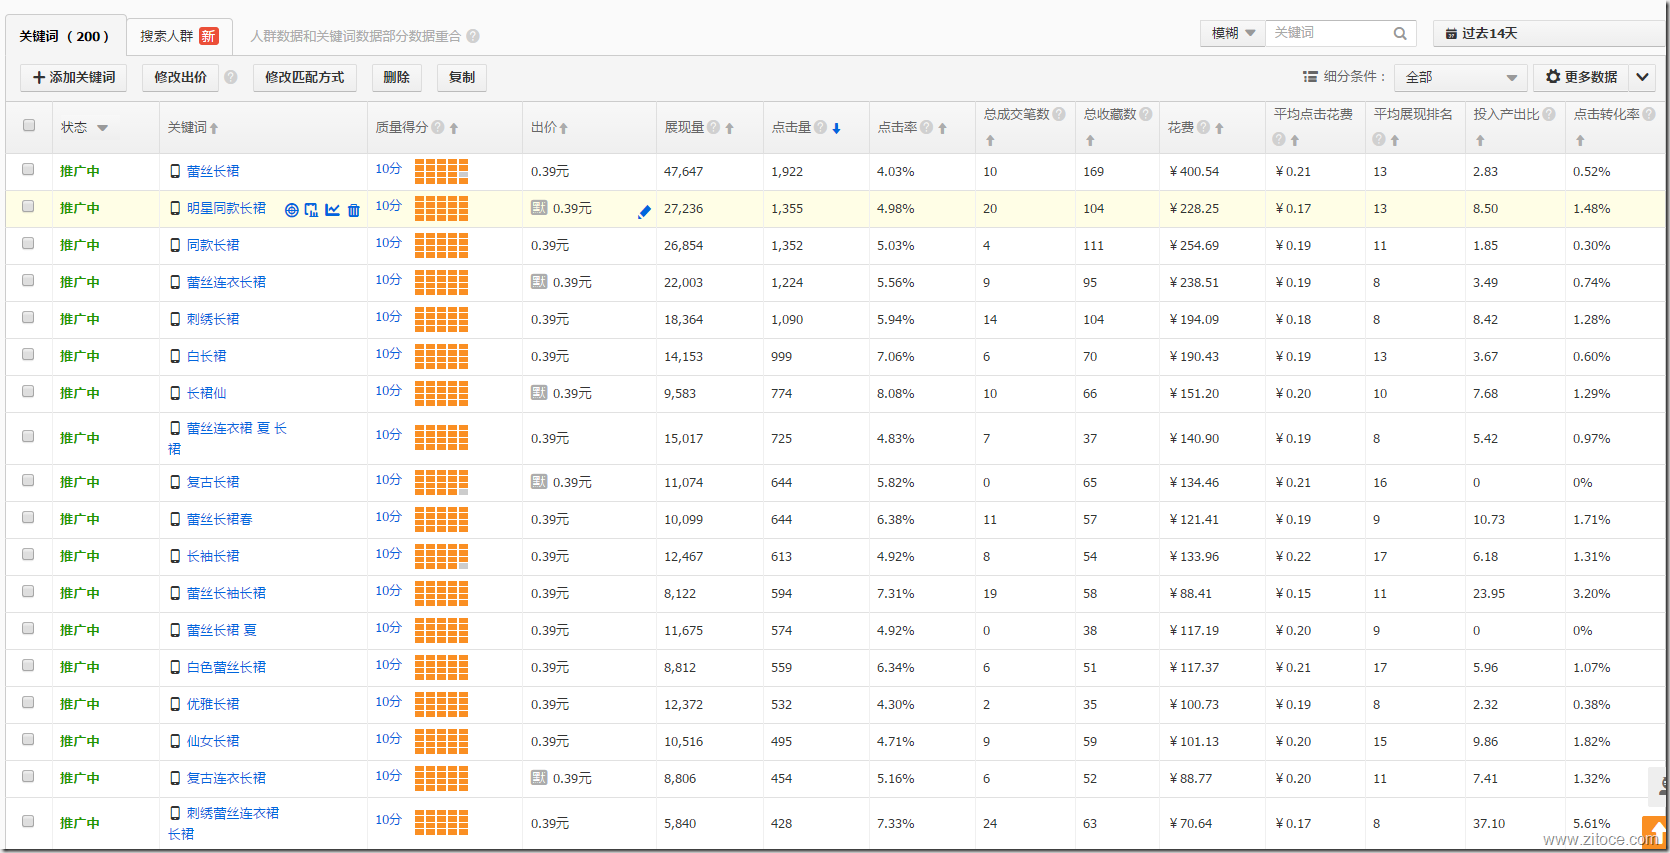The image size is (1670, 853).
Task: Tick the select-all checkbox in the header
Action: [x=29, y=126]
